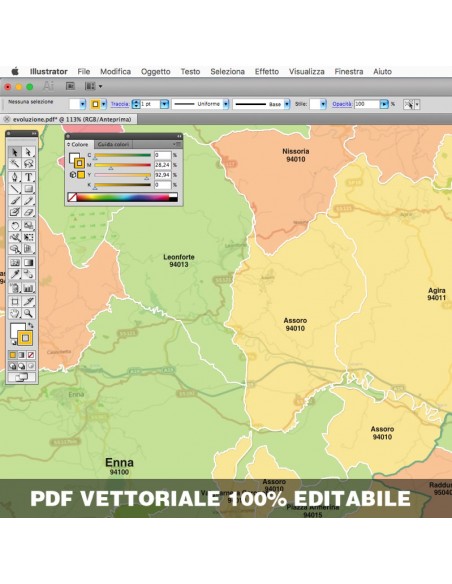The image size is (452, 584).
Task: Select the Slice tool
Action: coord(28,301)
